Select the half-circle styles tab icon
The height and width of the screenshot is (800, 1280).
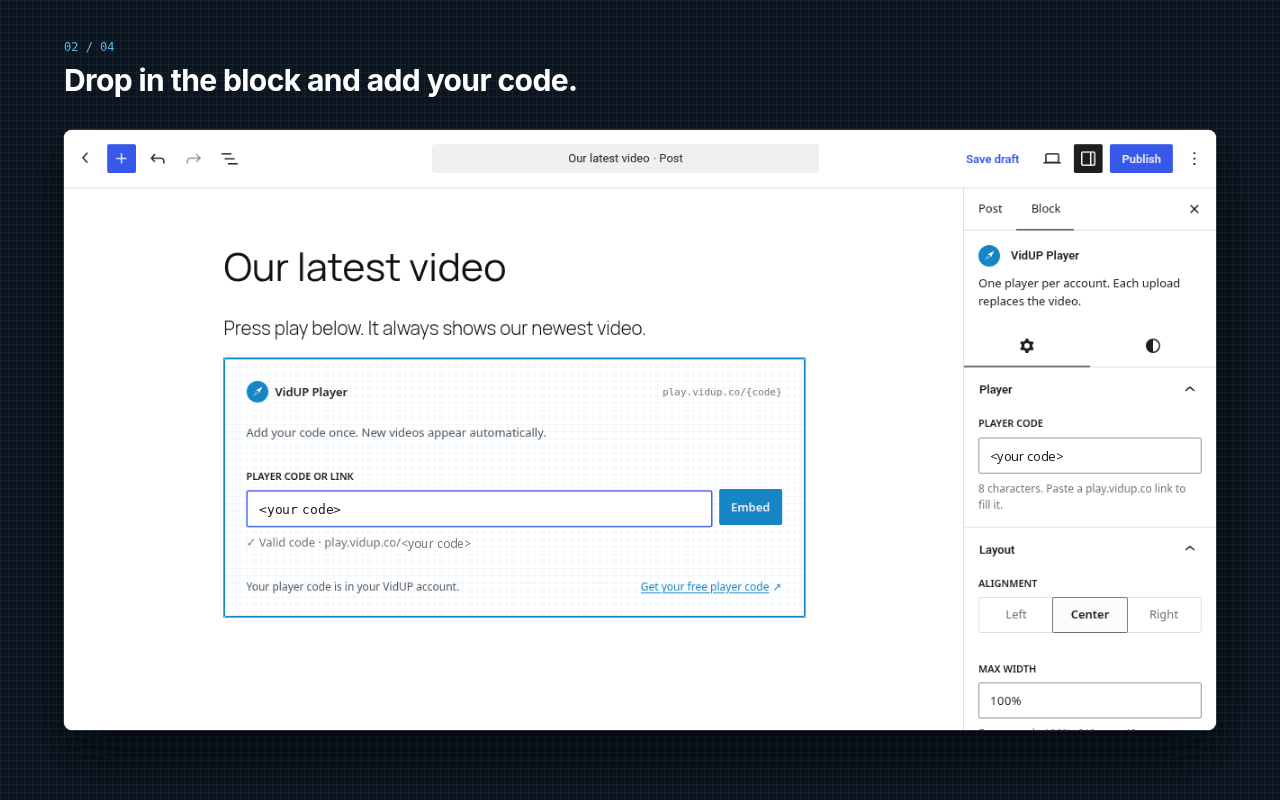click(x=1153, y=346)
